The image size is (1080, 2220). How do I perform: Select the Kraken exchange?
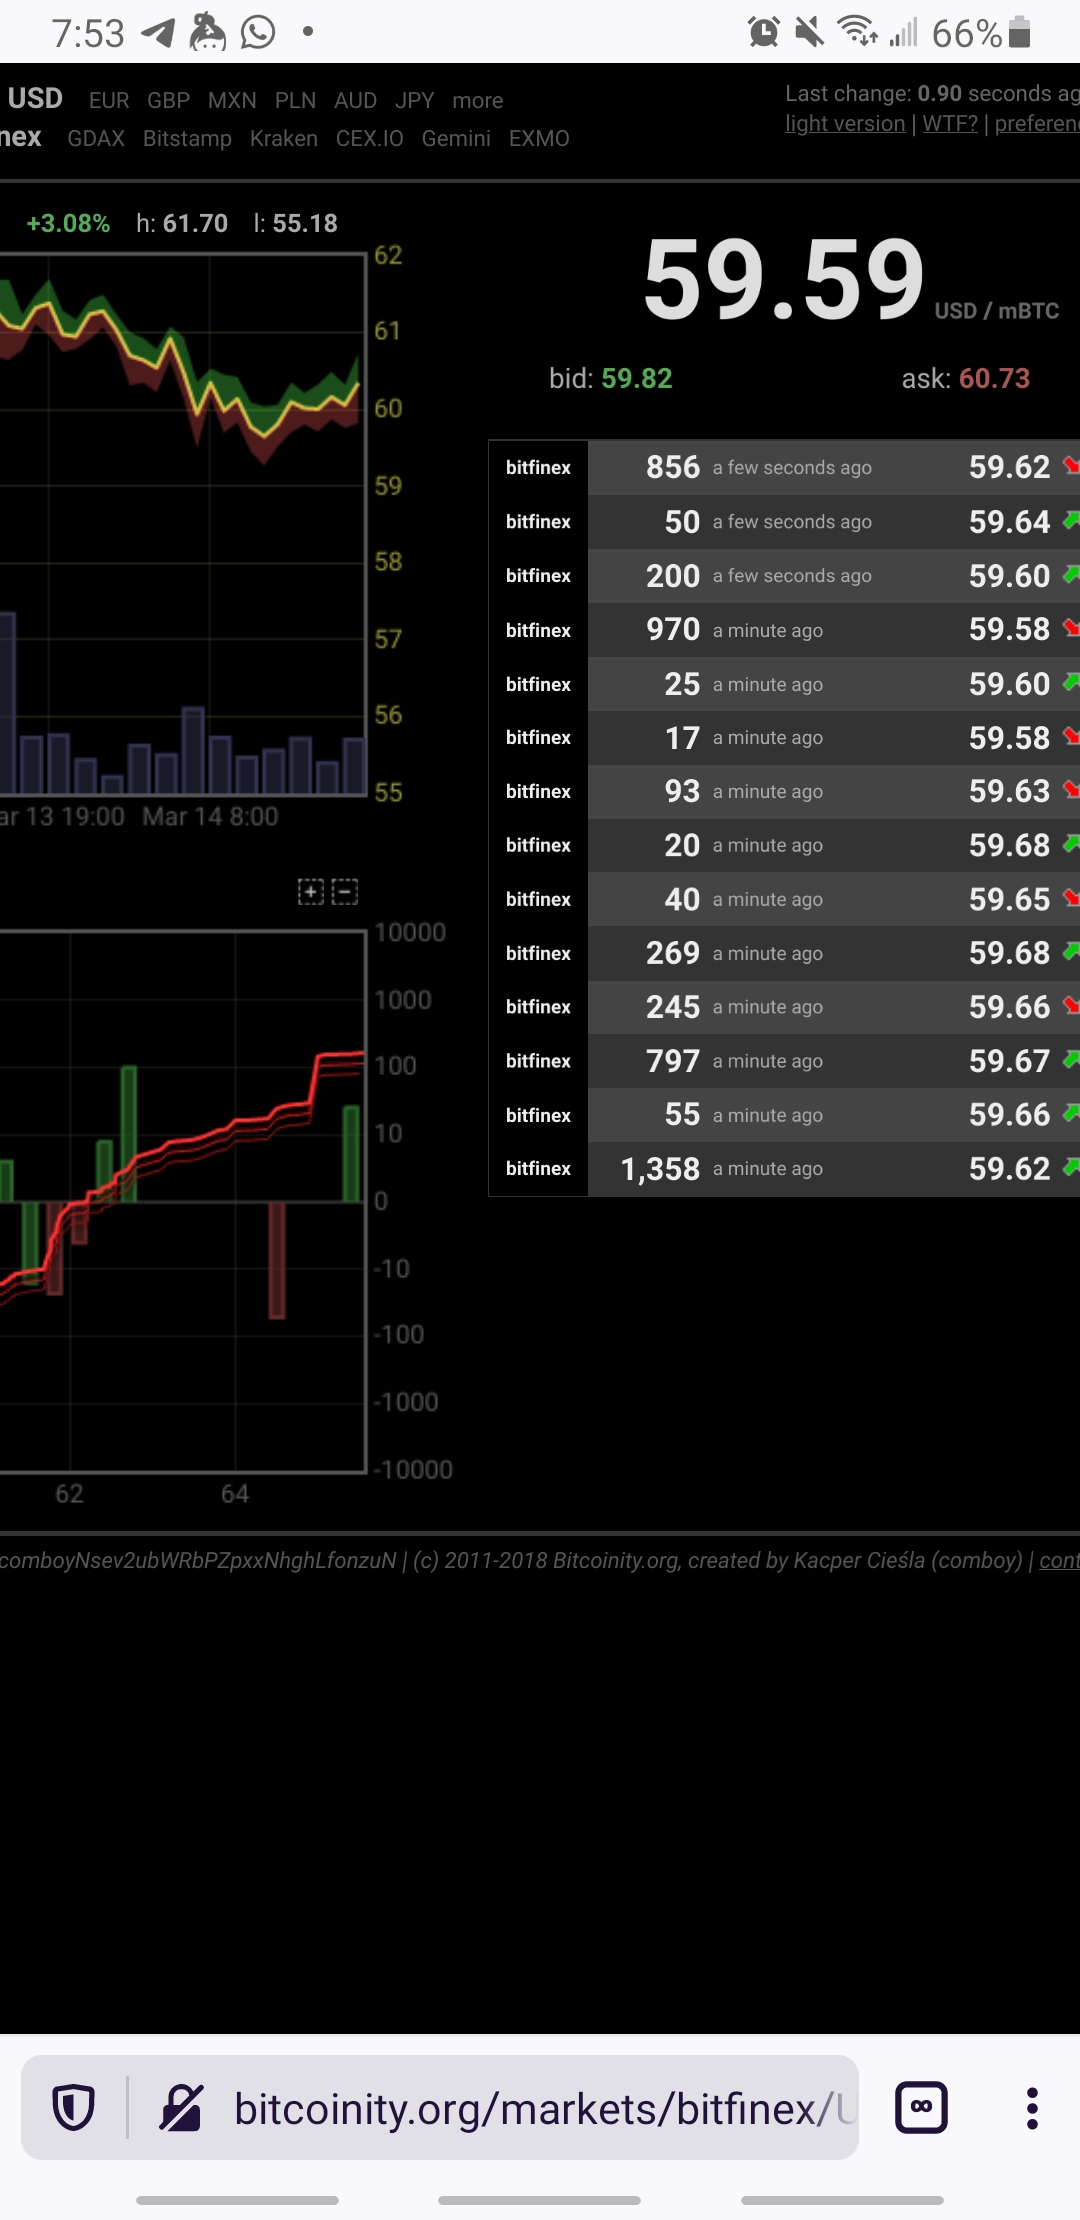pos(284,139)
